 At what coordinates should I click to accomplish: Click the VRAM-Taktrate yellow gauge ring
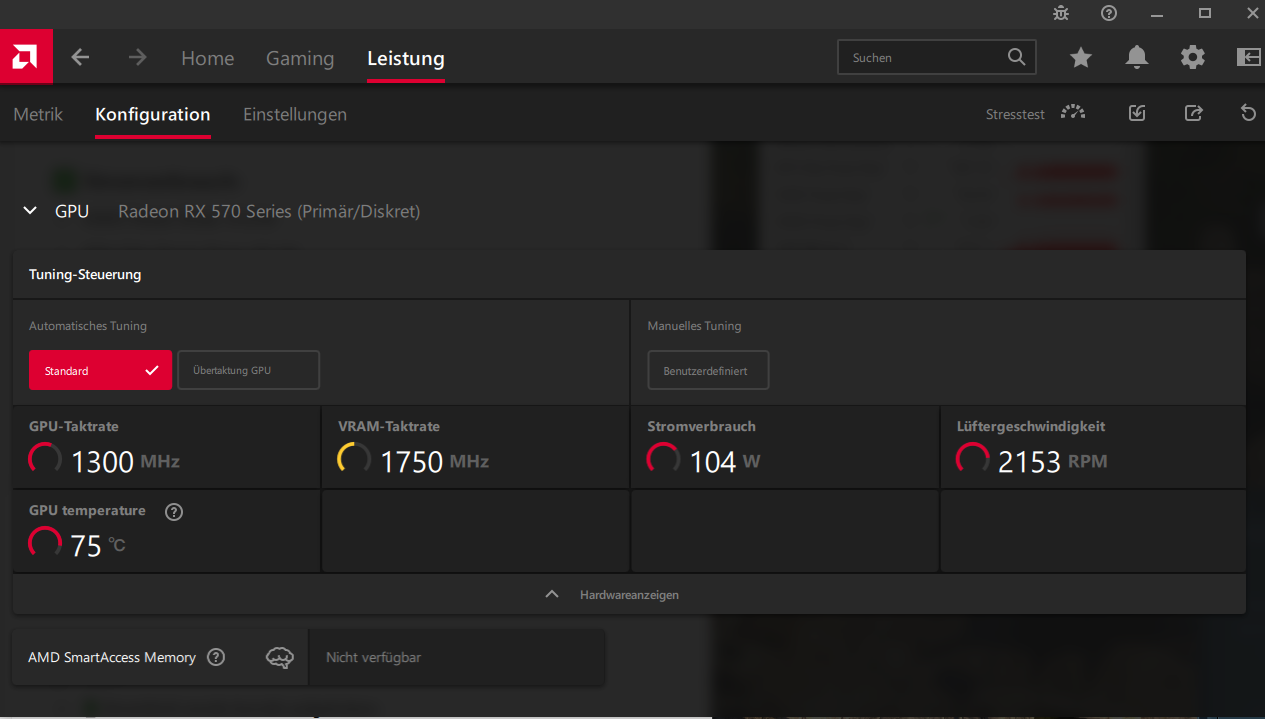pyautogui.click(x=354, y=460)
